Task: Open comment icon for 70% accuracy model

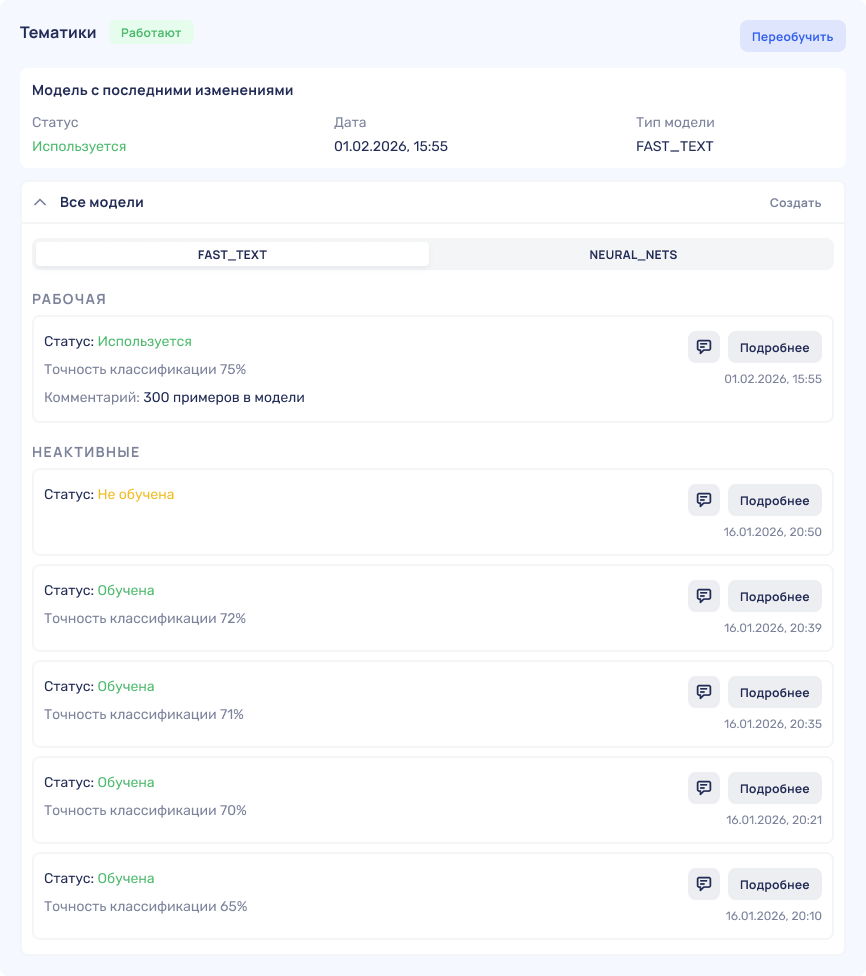Action: 703,788
